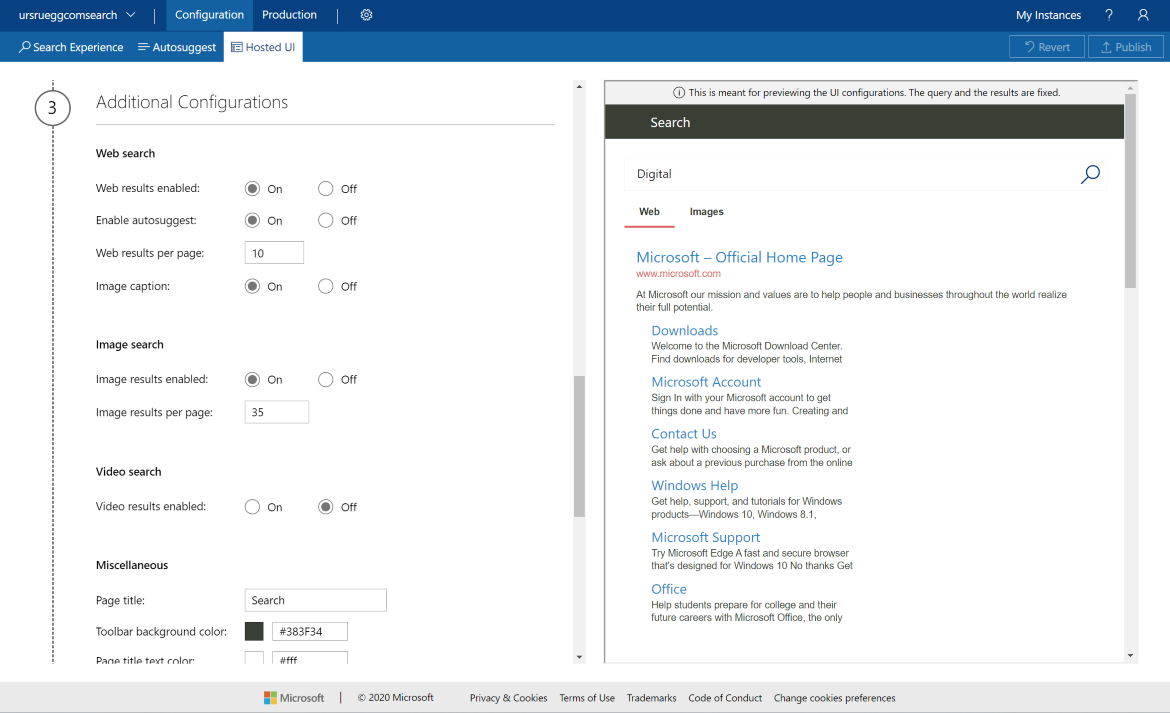Image resolution: width=1170 pixels, height=713 pixels.
Task: Click the preview pane scroll down arrow
Action: (x=1130, y=656)
